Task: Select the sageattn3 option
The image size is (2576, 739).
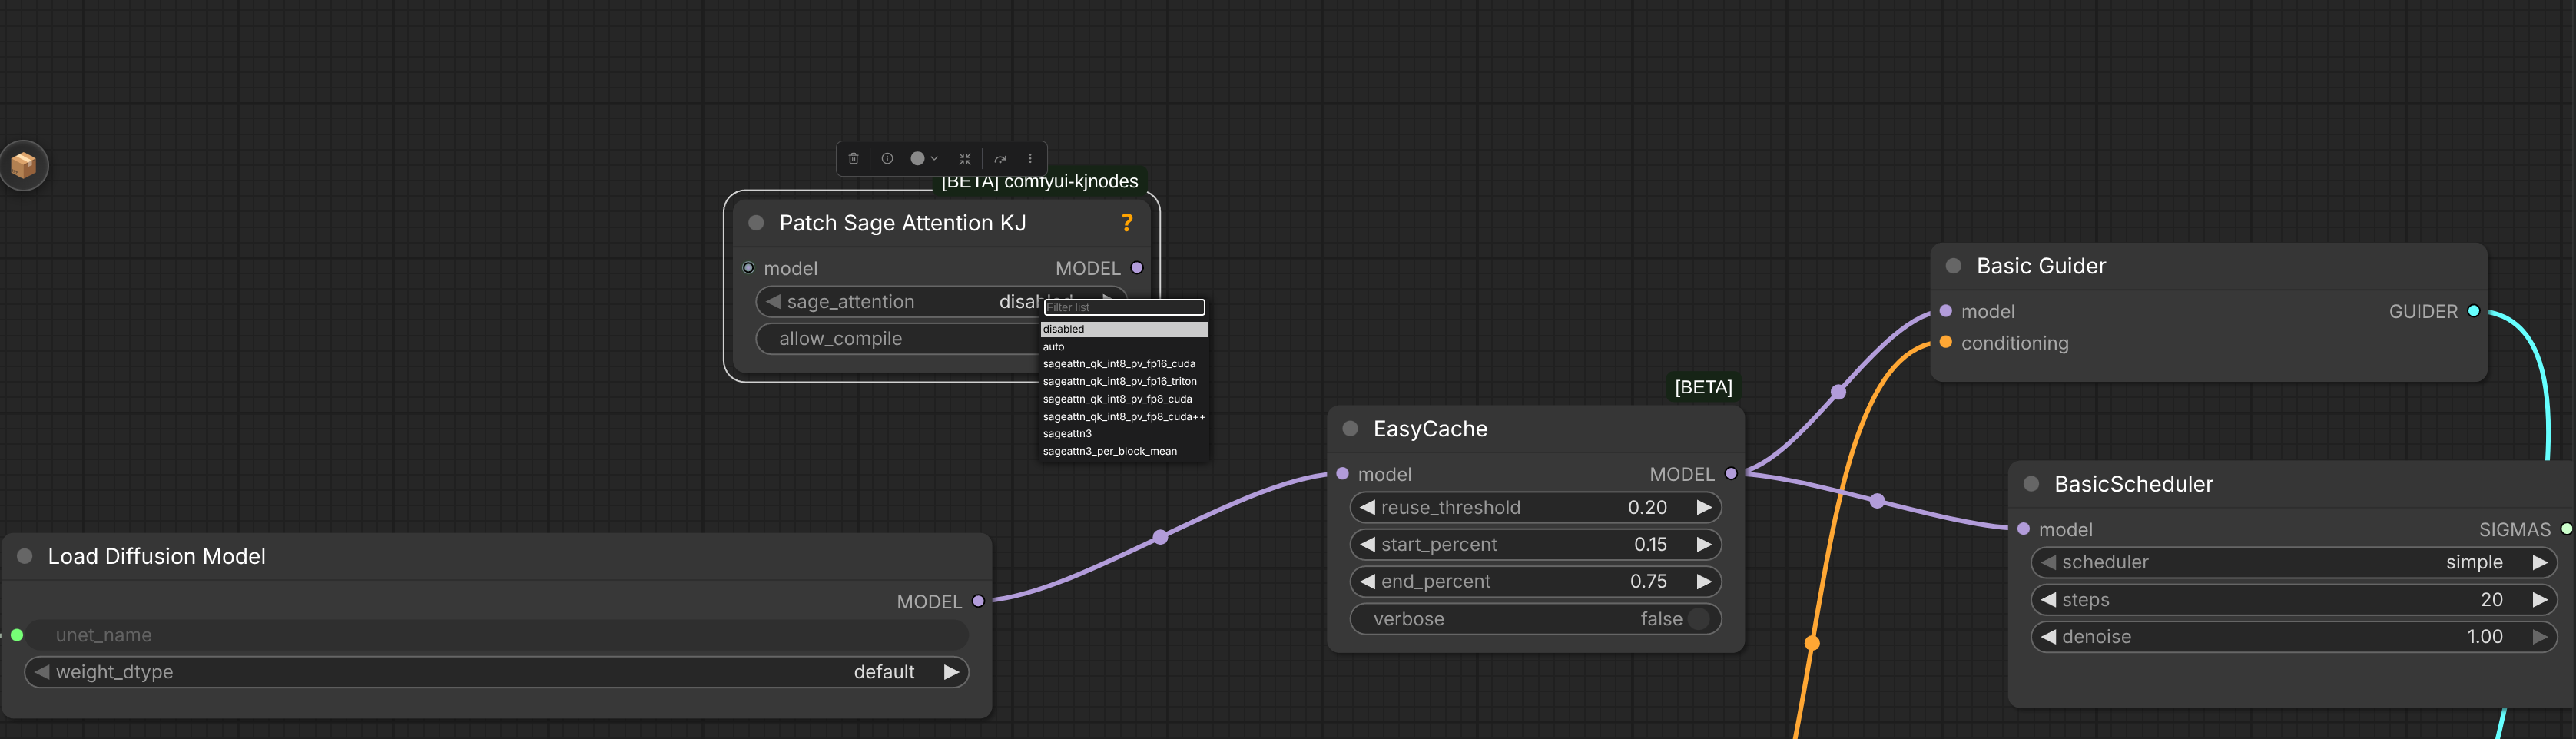Action: 1124,434
